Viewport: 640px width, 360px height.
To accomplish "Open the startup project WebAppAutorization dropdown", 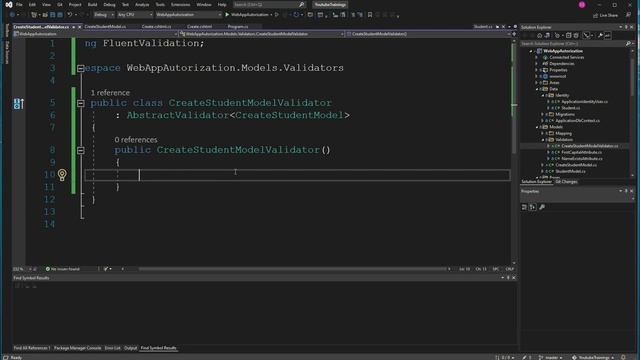I will [x=189, y=15].
